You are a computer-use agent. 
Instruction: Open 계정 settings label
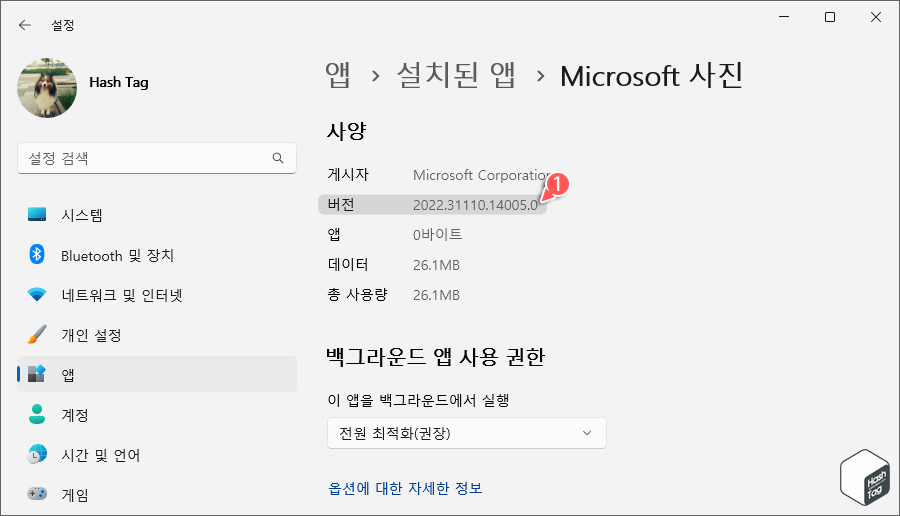pyautogui.click(x=75, y=415)
